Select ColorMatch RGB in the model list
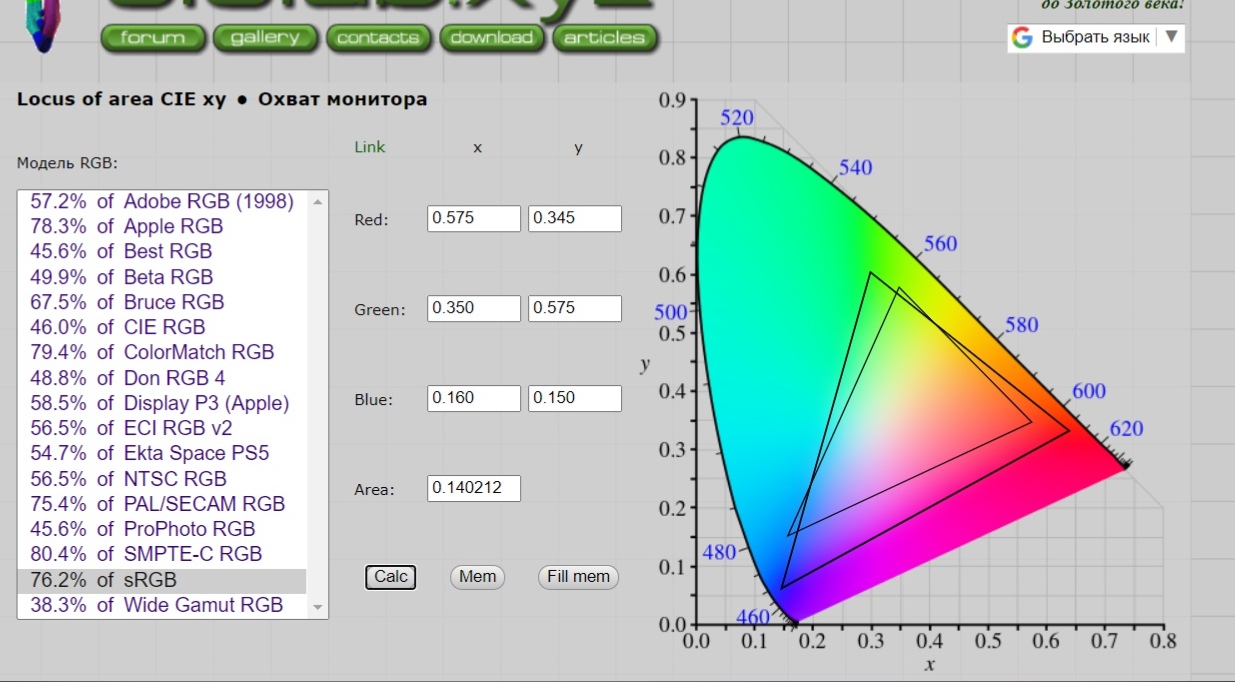 coord(162,352)
